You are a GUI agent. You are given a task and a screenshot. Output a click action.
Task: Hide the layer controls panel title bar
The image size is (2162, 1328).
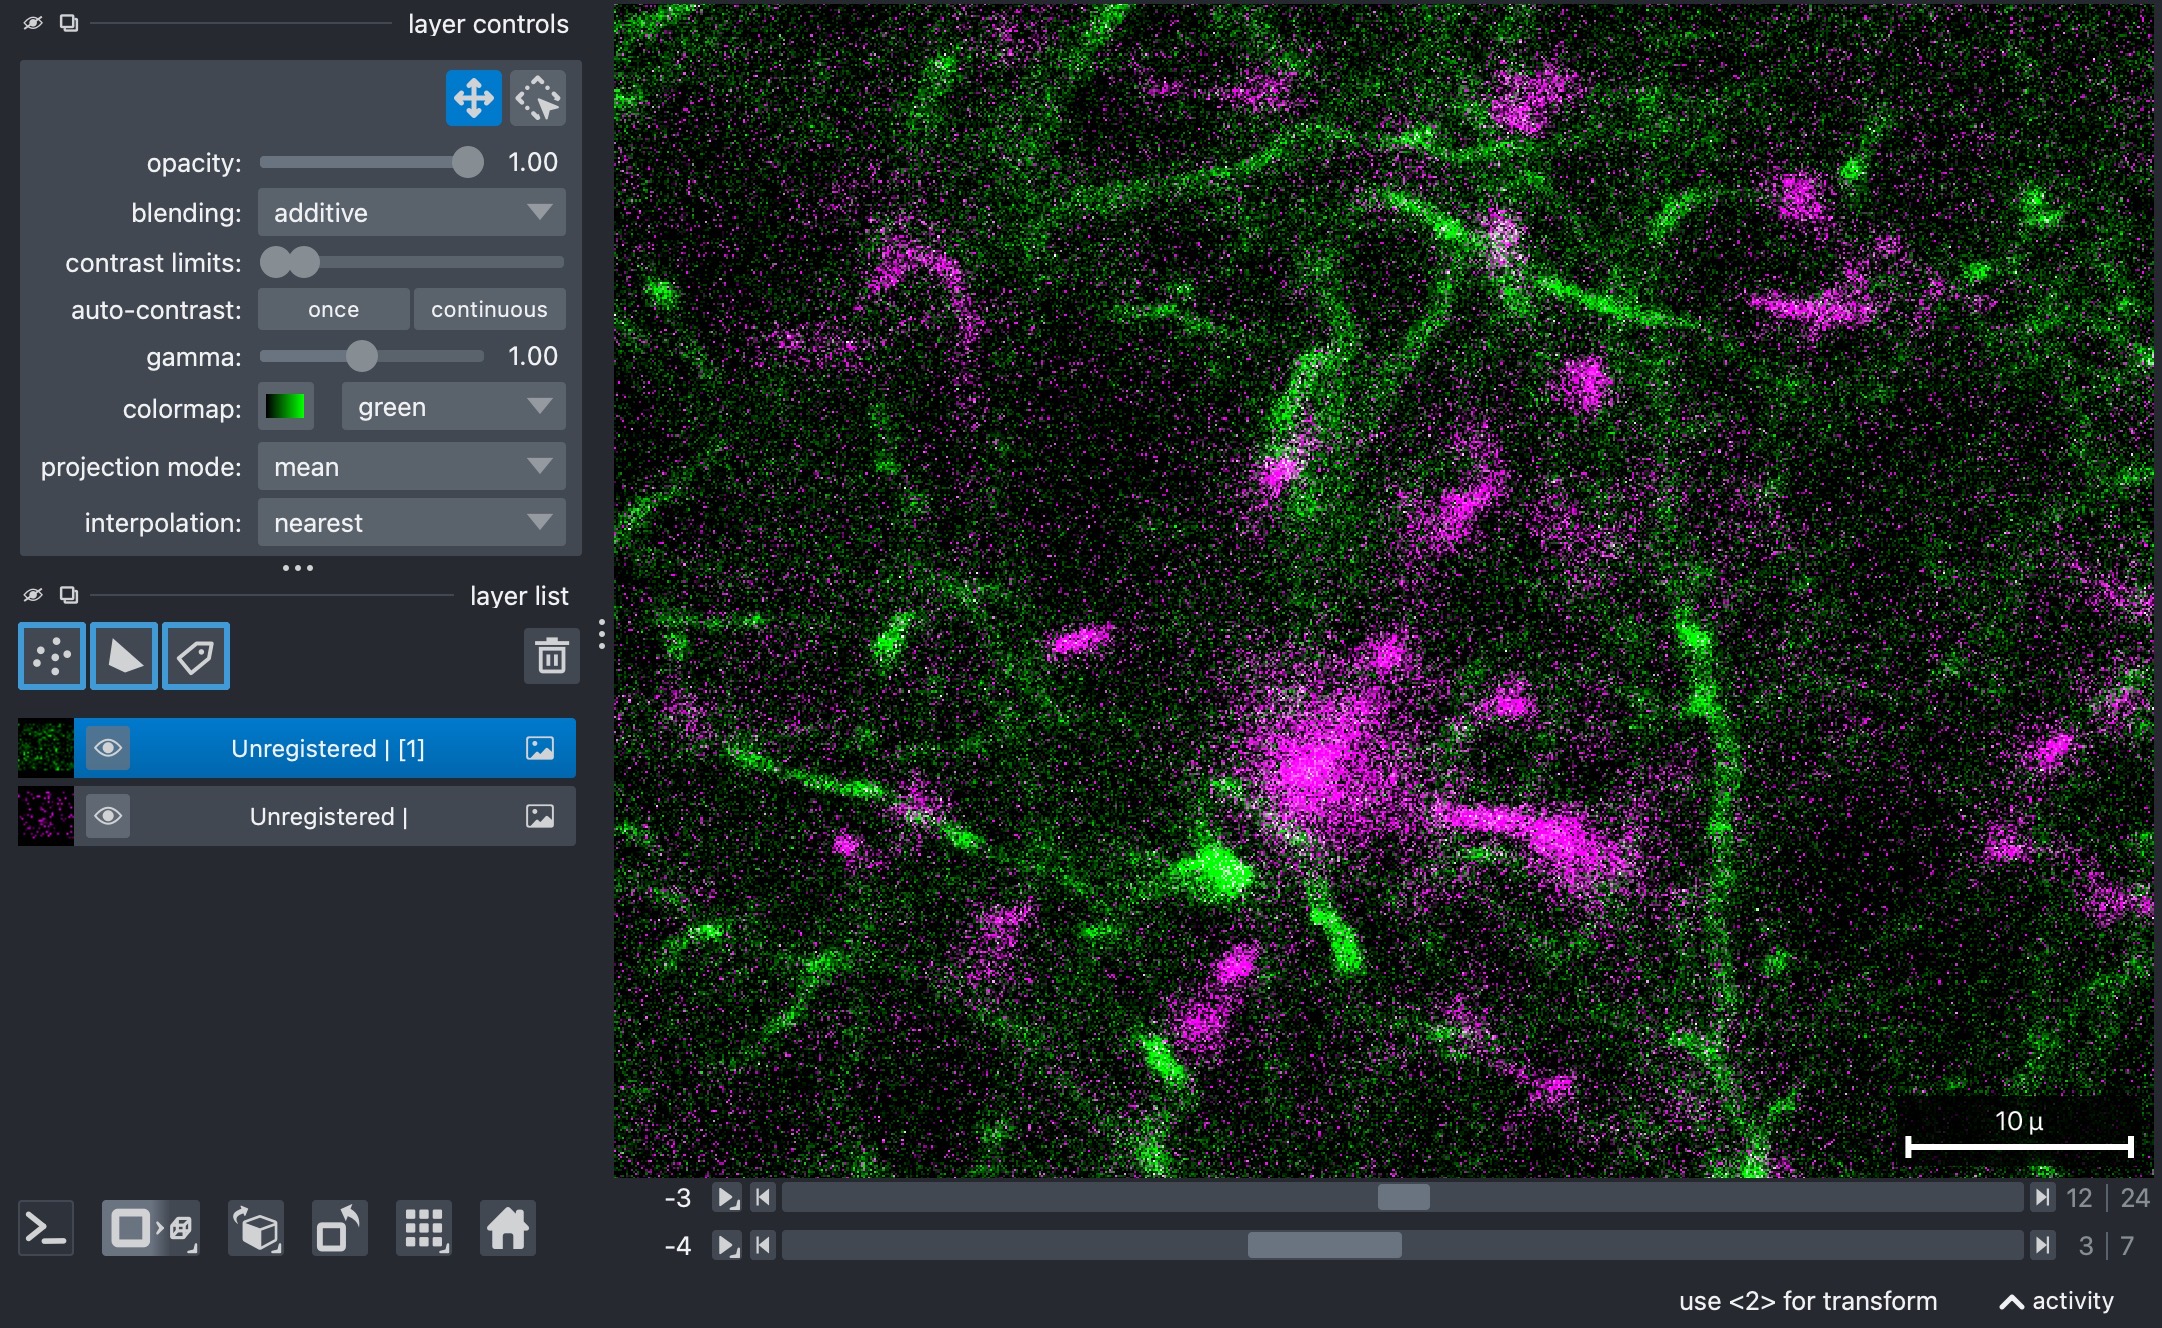[x=33, y=23]
